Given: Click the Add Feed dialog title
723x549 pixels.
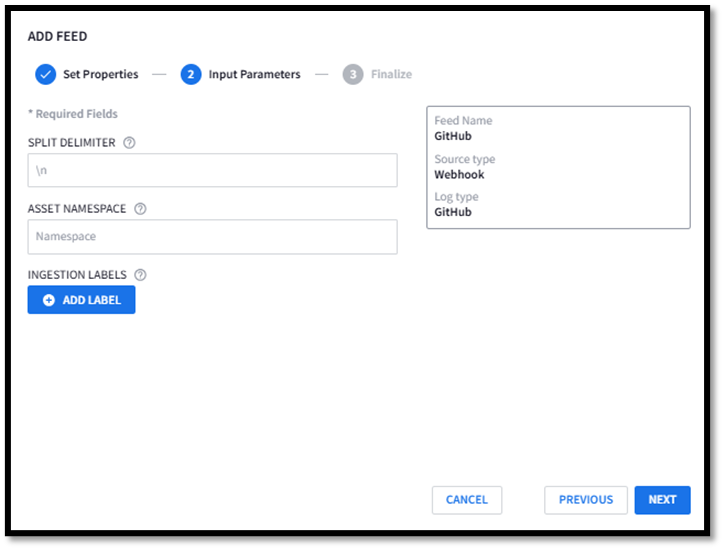Looking at the screenshot, I should coord(58,36).
